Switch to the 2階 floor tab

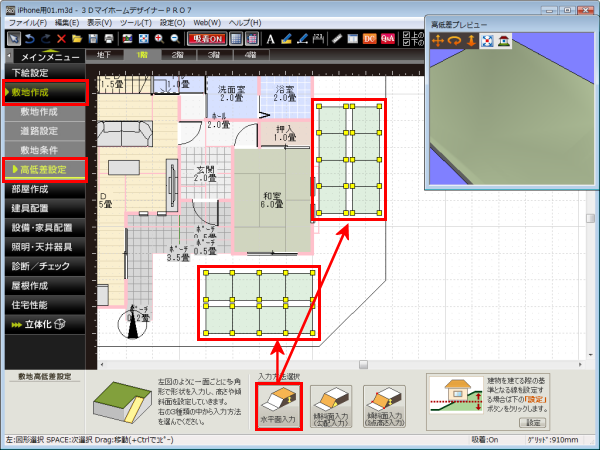coord(177,56)
